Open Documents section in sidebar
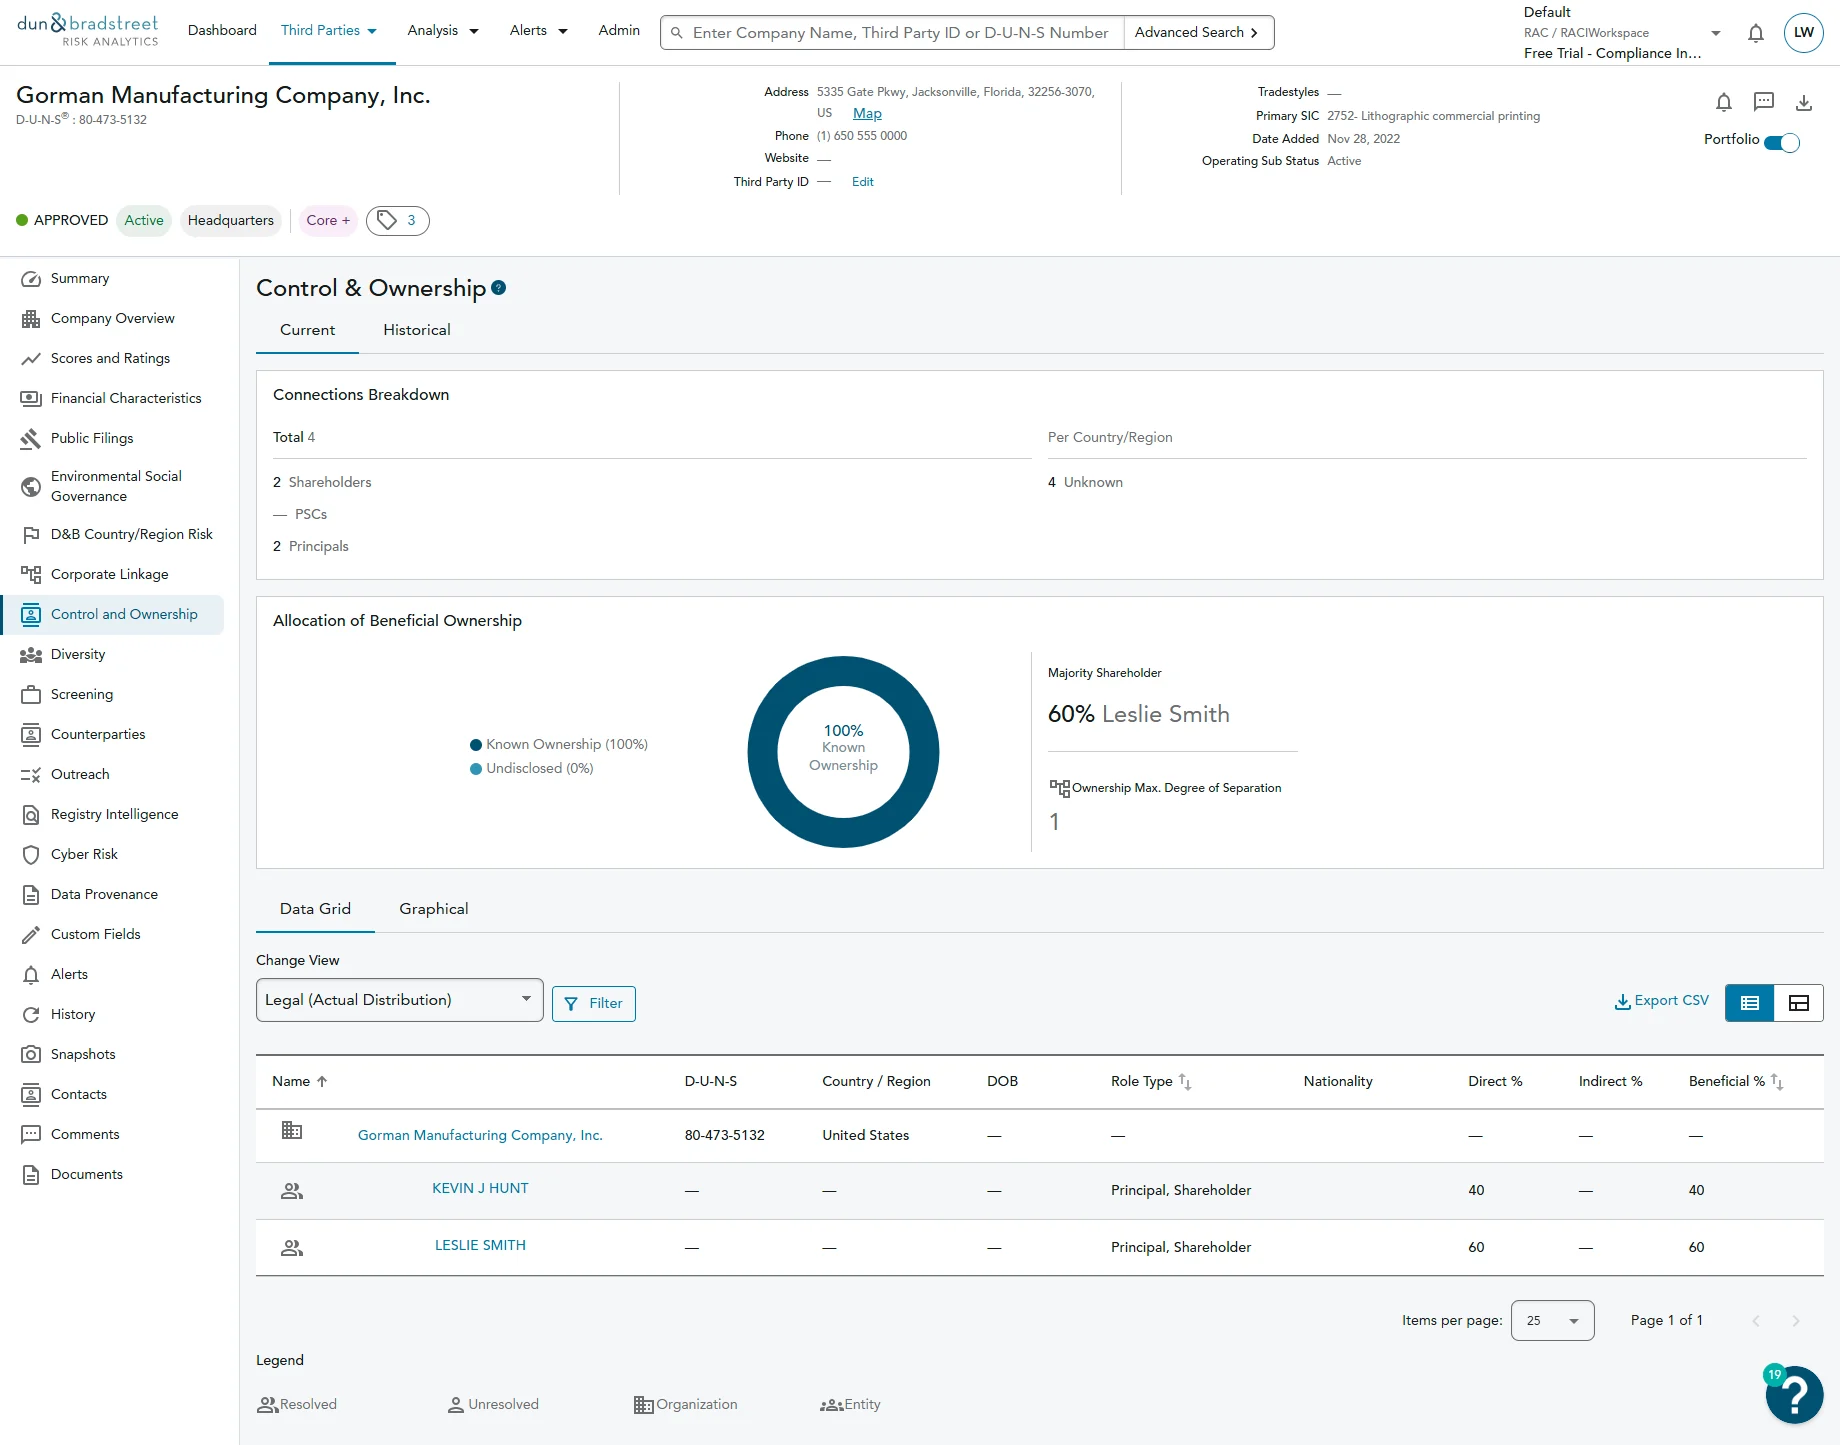The height and width of the screenshot is (1445, 1840). (x=86, y=1174)
